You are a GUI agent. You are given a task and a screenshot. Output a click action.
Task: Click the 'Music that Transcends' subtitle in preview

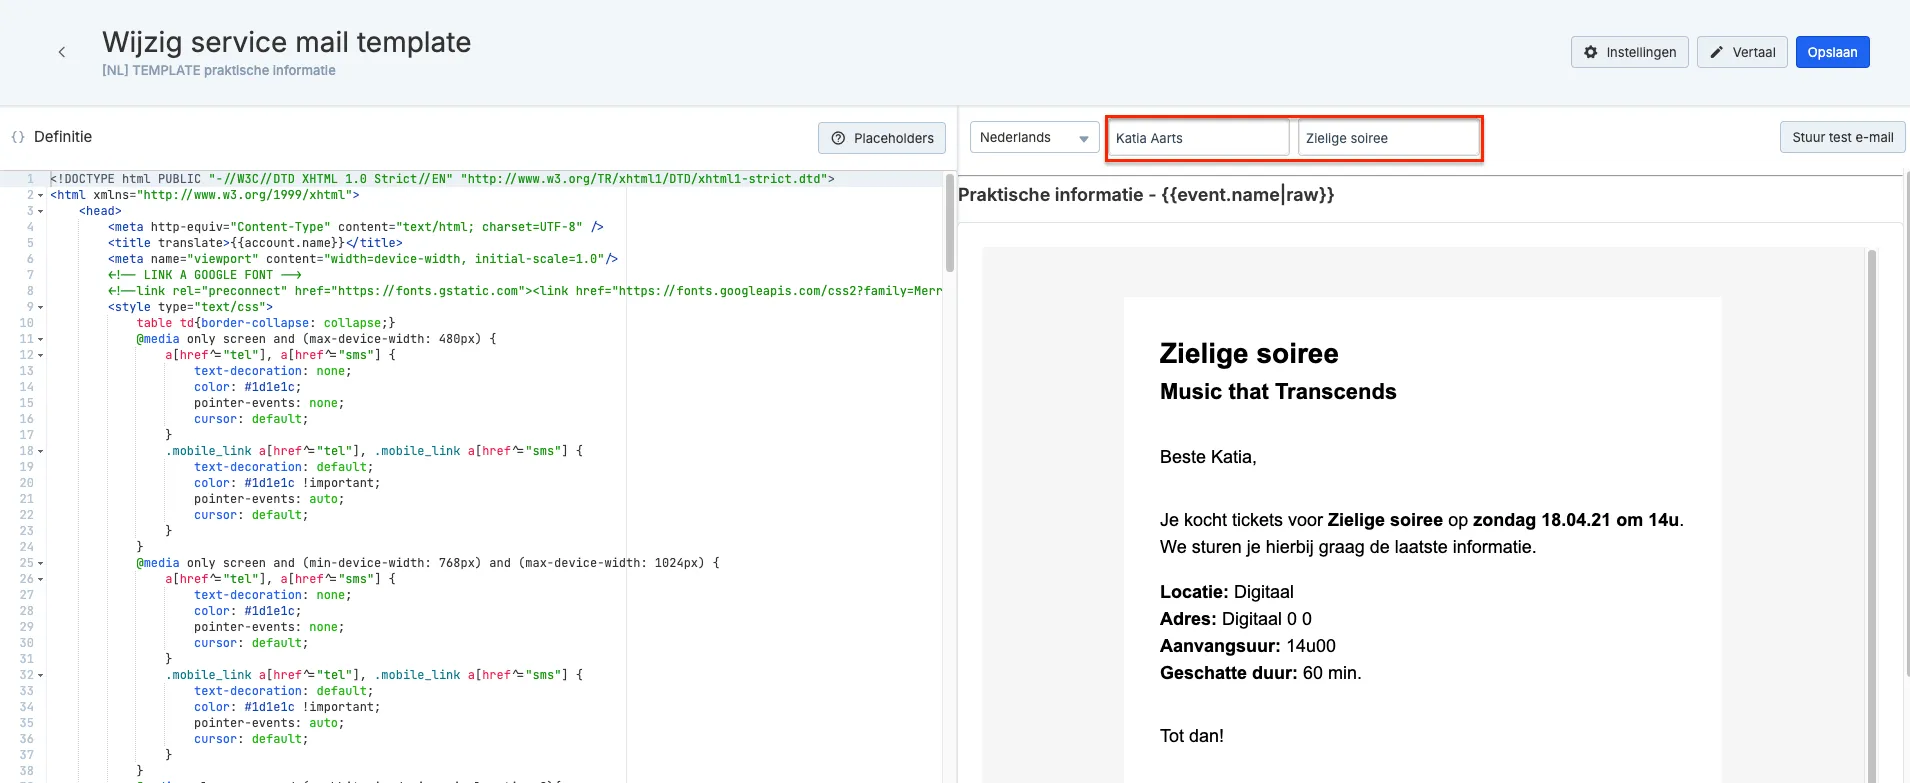1278,392
